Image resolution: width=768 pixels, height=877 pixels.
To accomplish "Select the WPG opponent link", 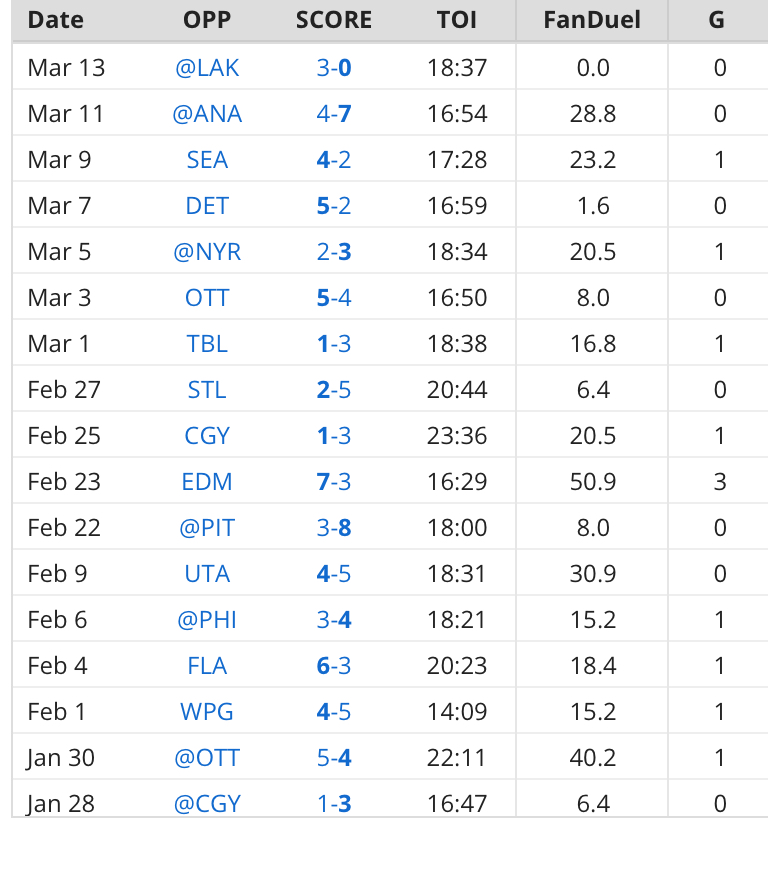I will pyautogui.click(x=207, y=712).
